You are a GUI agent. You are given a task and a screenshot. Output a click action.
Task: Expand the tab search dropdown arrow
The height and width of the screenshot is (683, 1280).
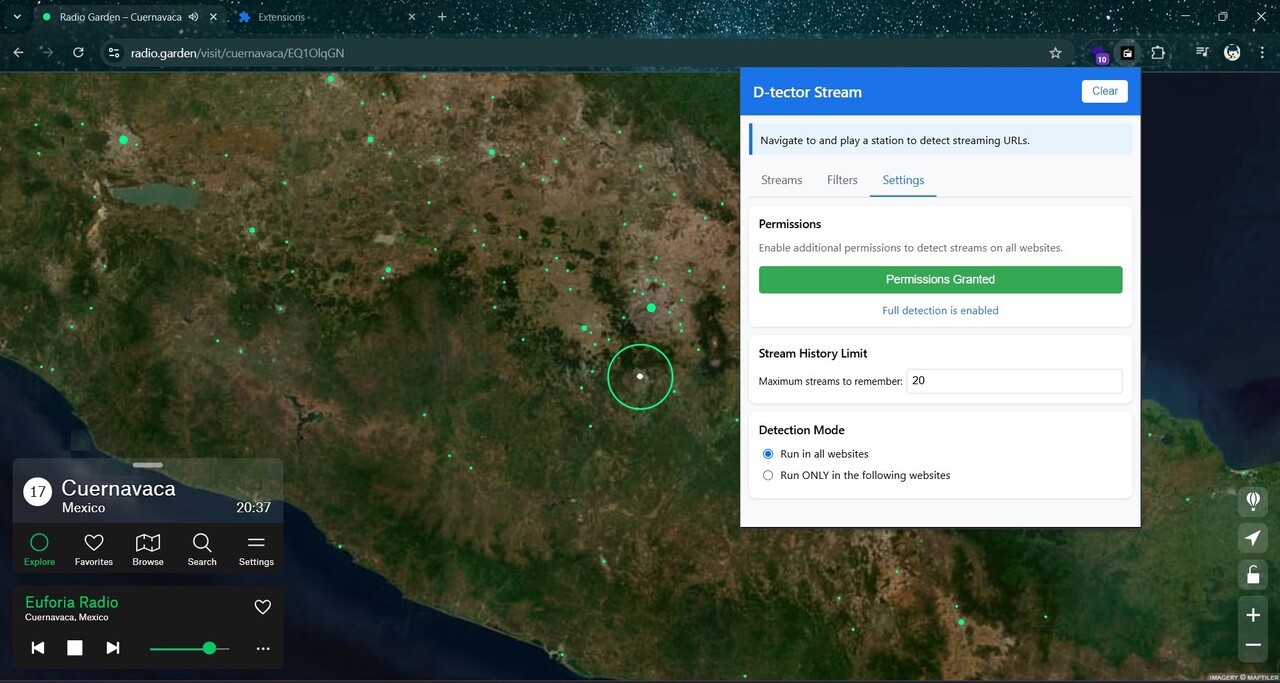point(17,17)
